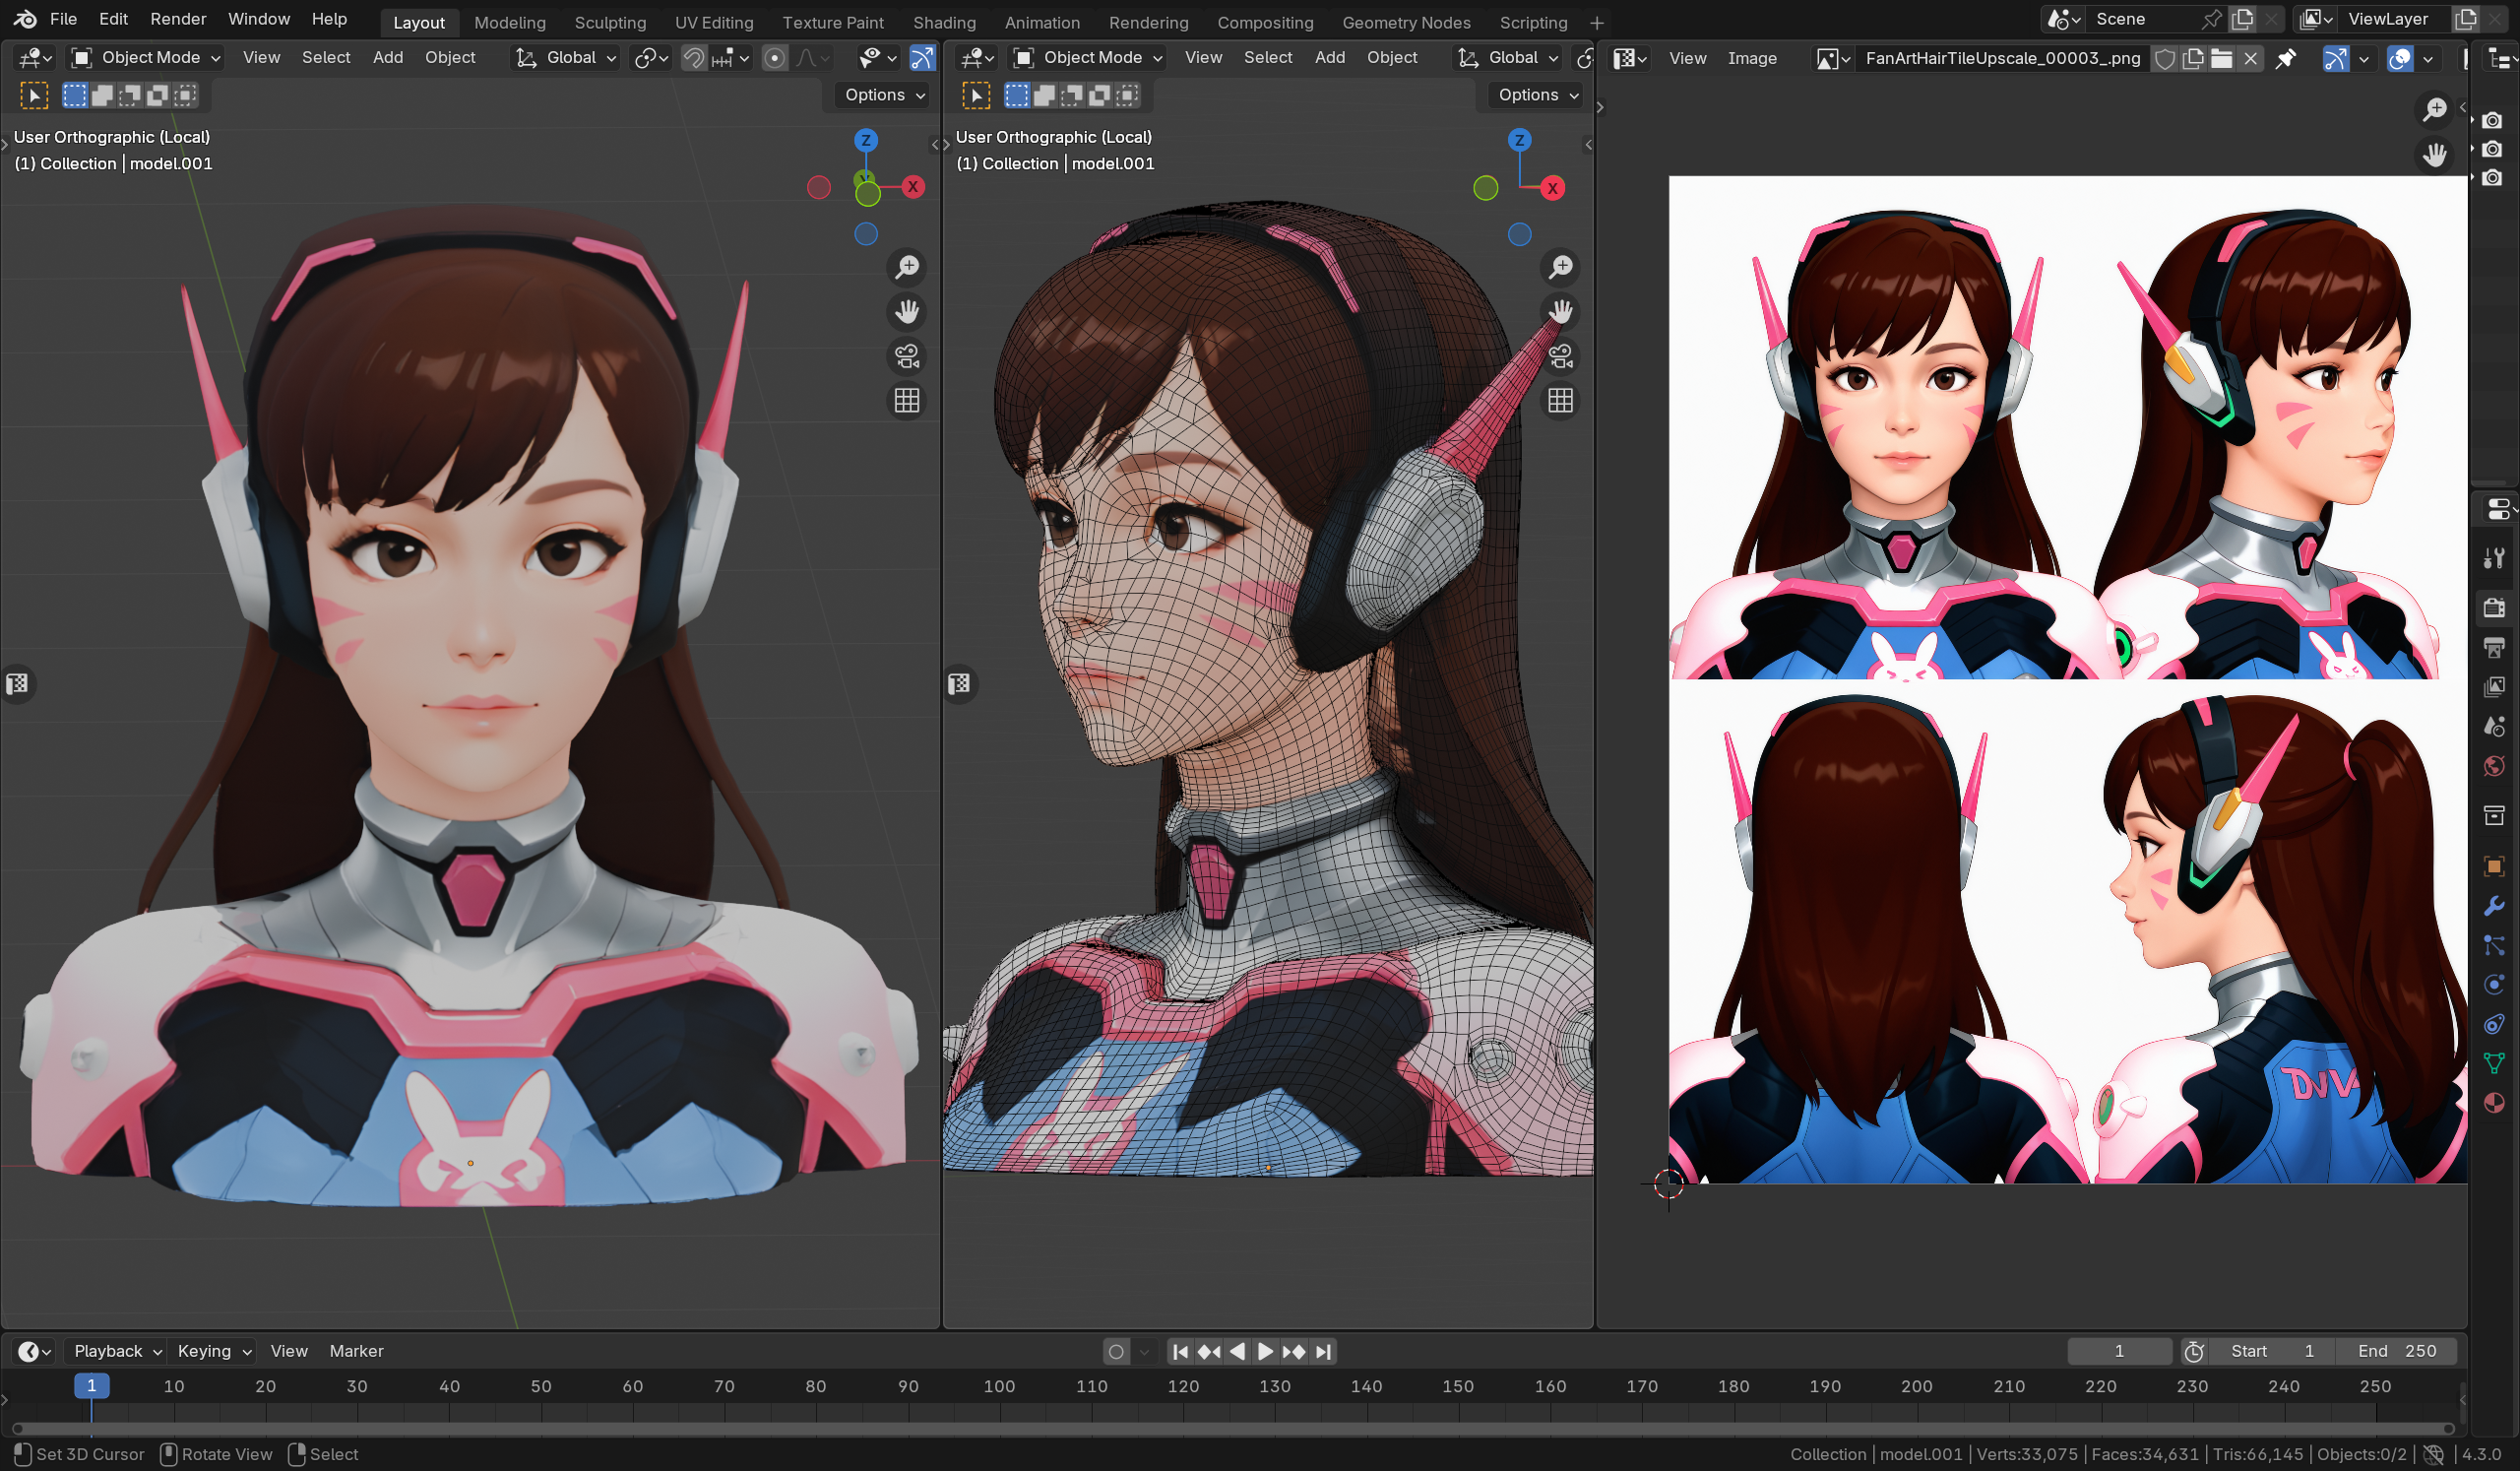Toggle proportional editing in left viewport
This screenshot has width=2520, height=1471.
tap(774, 58)
